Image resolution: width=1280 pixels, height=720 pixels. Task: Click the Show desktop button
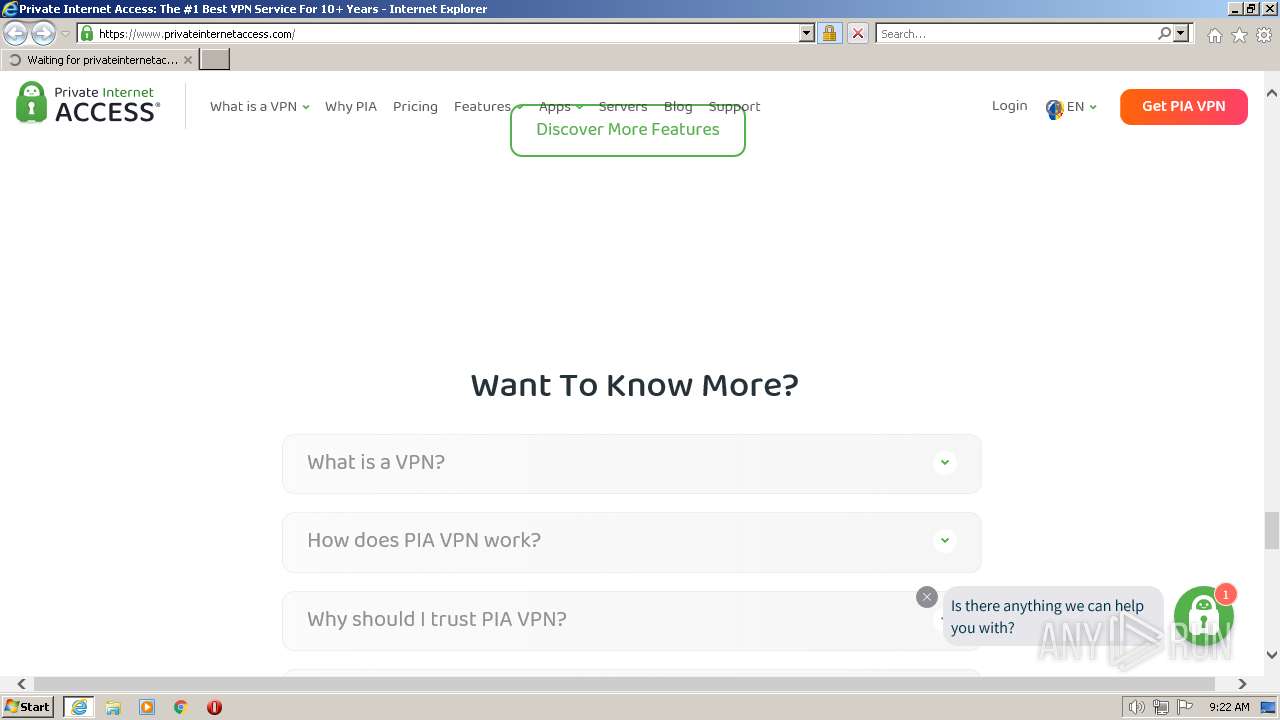pyautogui.click(x=1269, y=707)
